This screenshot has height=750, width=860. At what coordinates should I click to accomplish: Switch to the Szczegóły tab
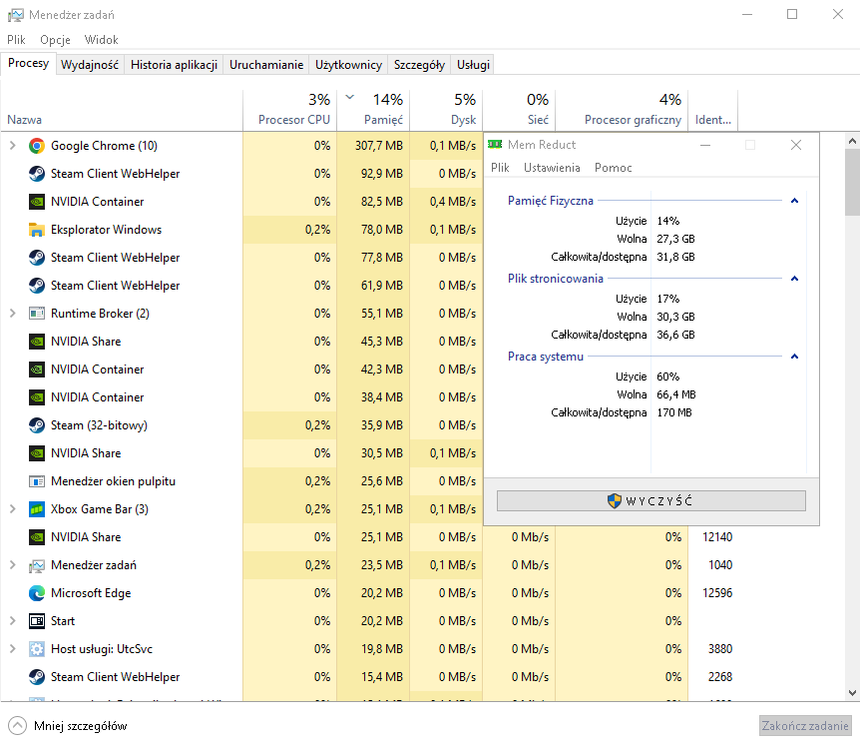coord(419,65)
